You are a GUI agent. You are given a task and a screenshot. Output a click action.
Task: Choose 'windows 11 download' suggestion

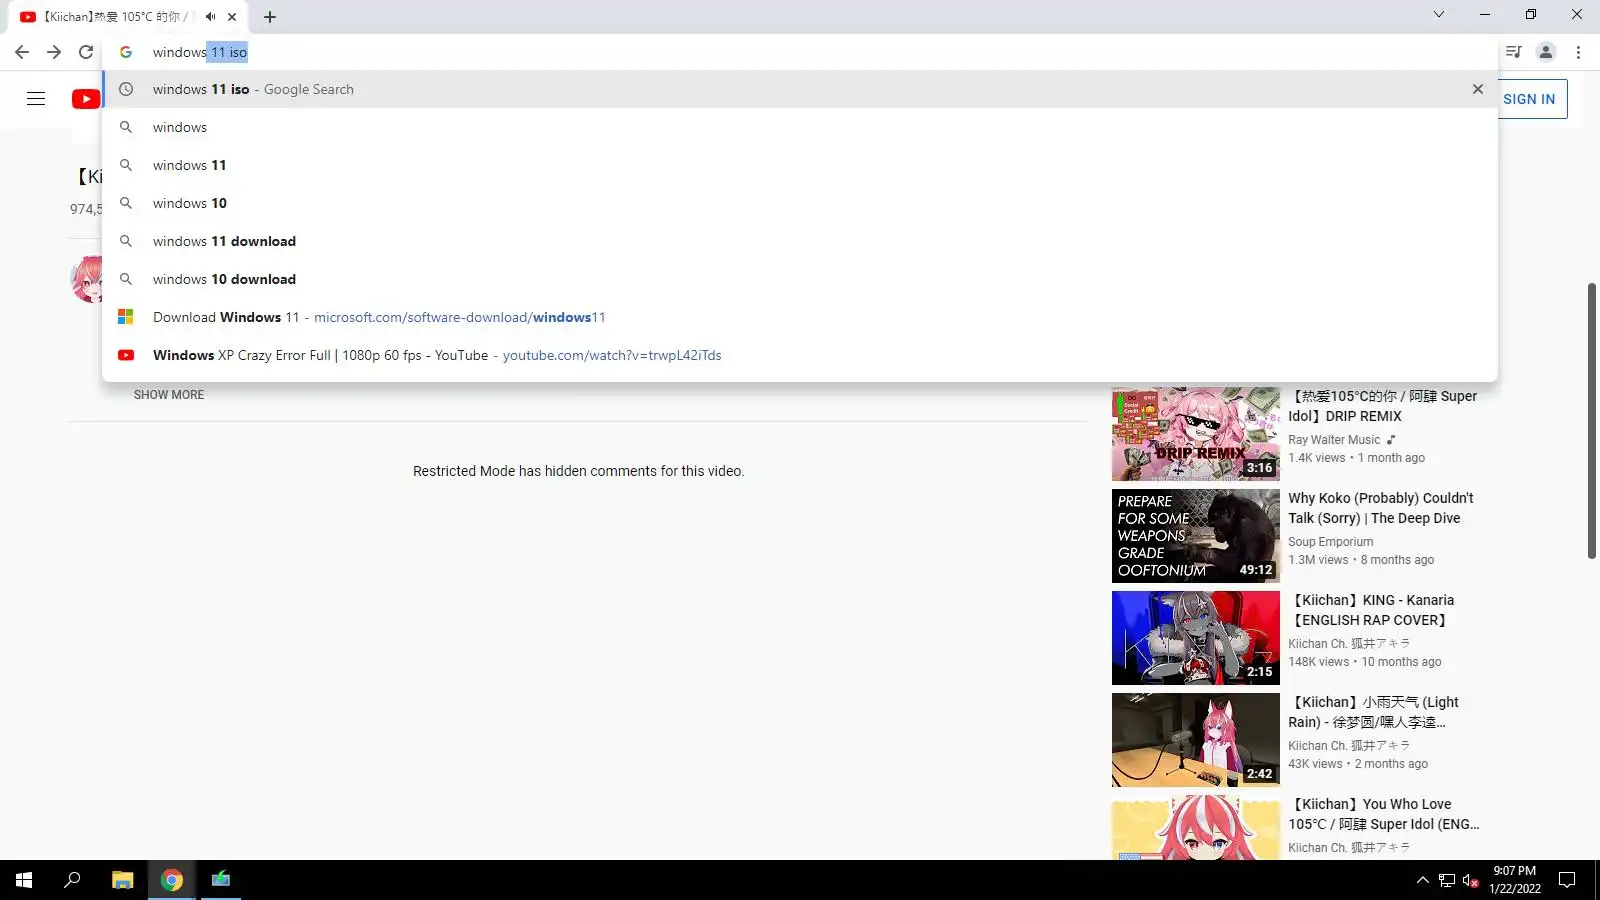click(x=800, y=241)
